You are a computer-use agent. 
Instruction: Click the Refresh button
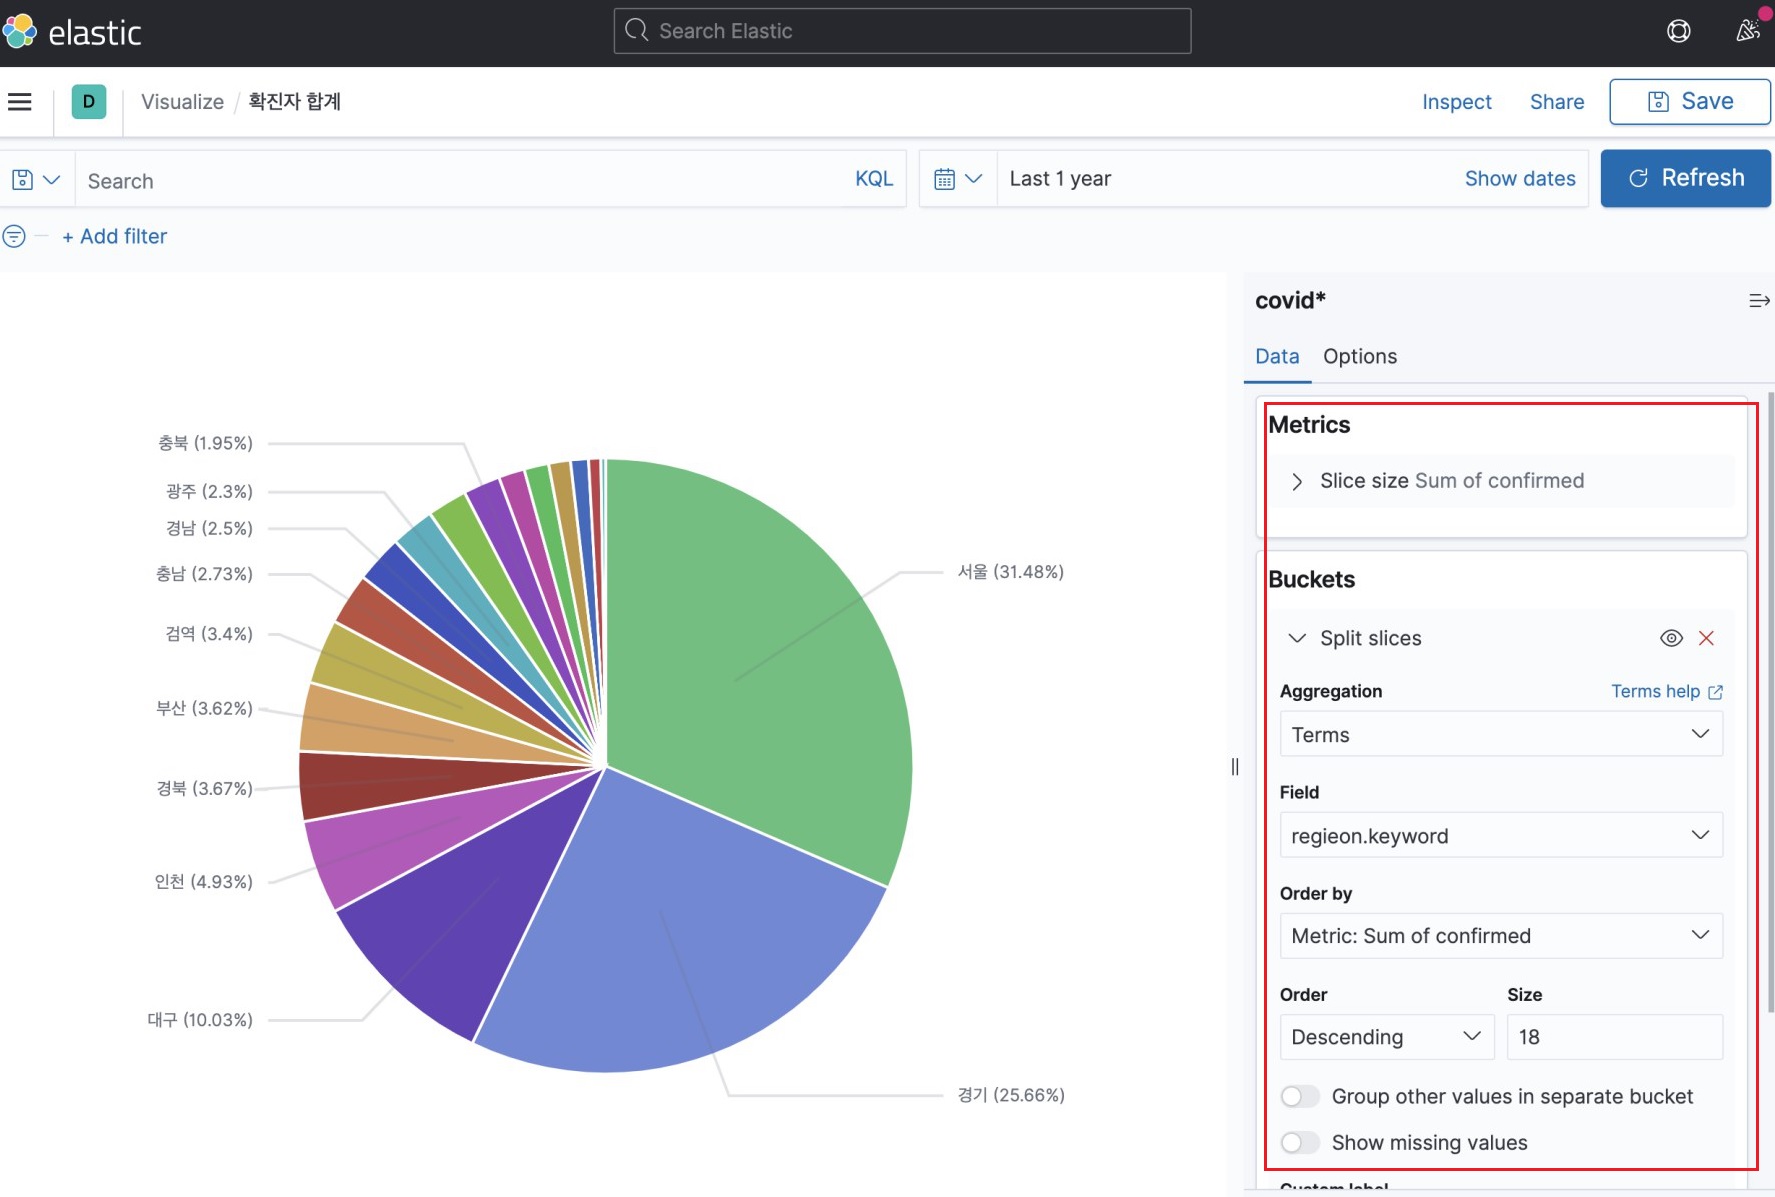[x=1686, y=178]
